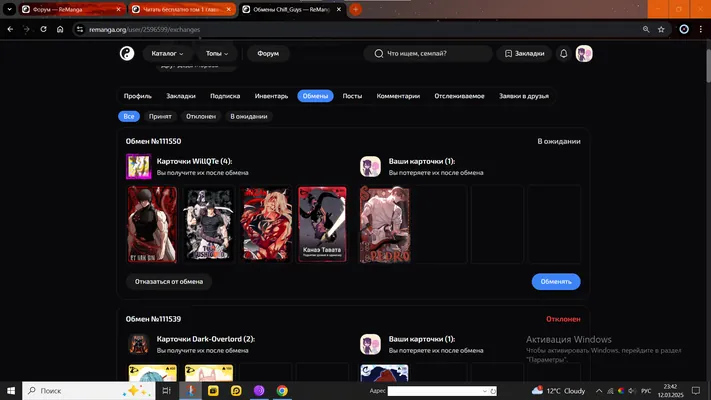
Task: Open Dark-Overlord user avatar
Action: click(139, 344)
